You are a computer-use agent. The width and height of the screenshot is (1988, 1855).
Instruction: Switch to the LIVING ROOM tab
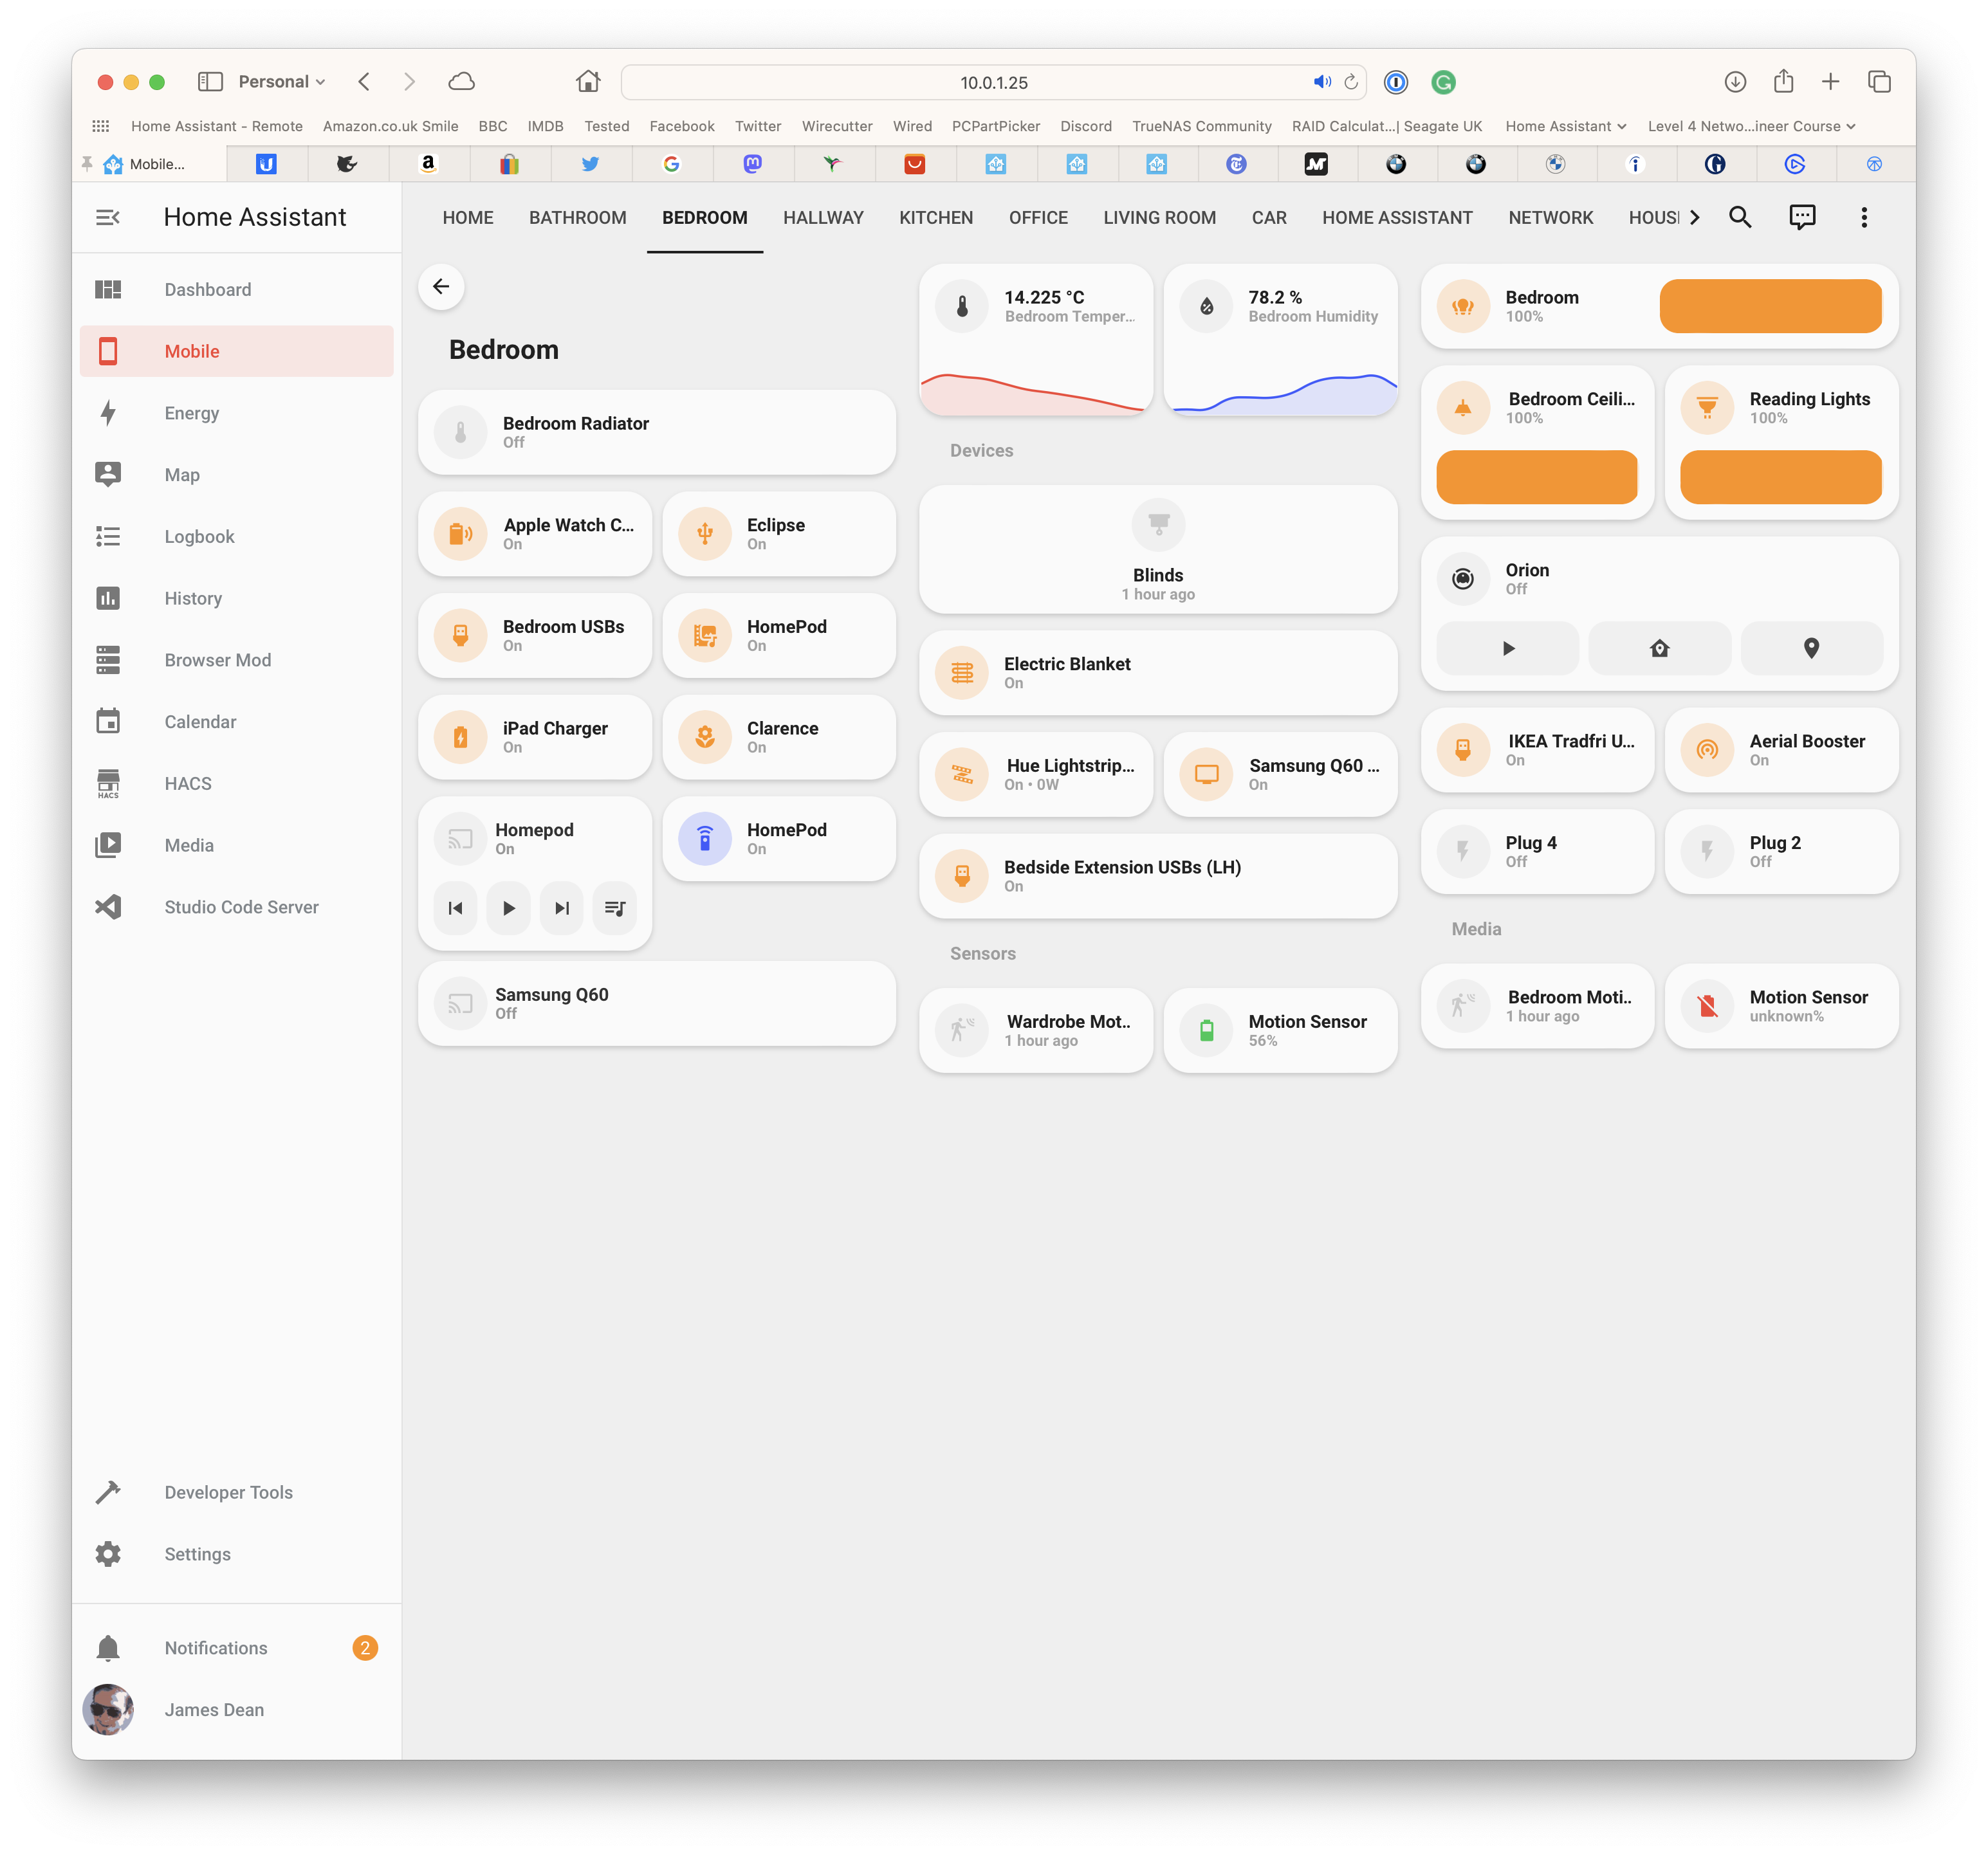click(x=1160, y=217)
